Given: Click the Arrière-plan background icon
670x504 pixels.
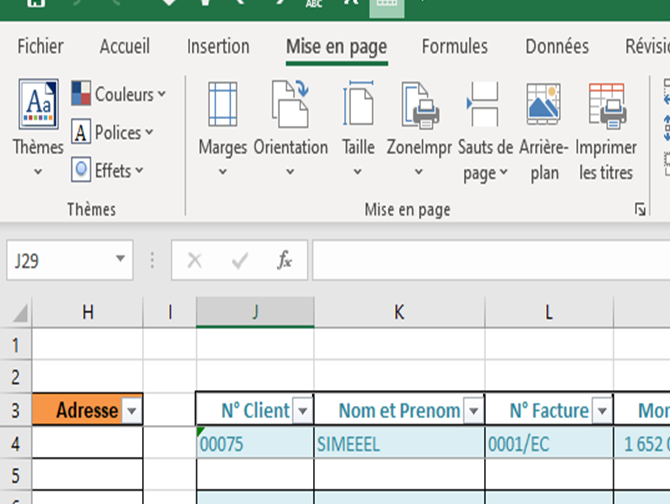Looking at the screenshot, I should point(544,104).
